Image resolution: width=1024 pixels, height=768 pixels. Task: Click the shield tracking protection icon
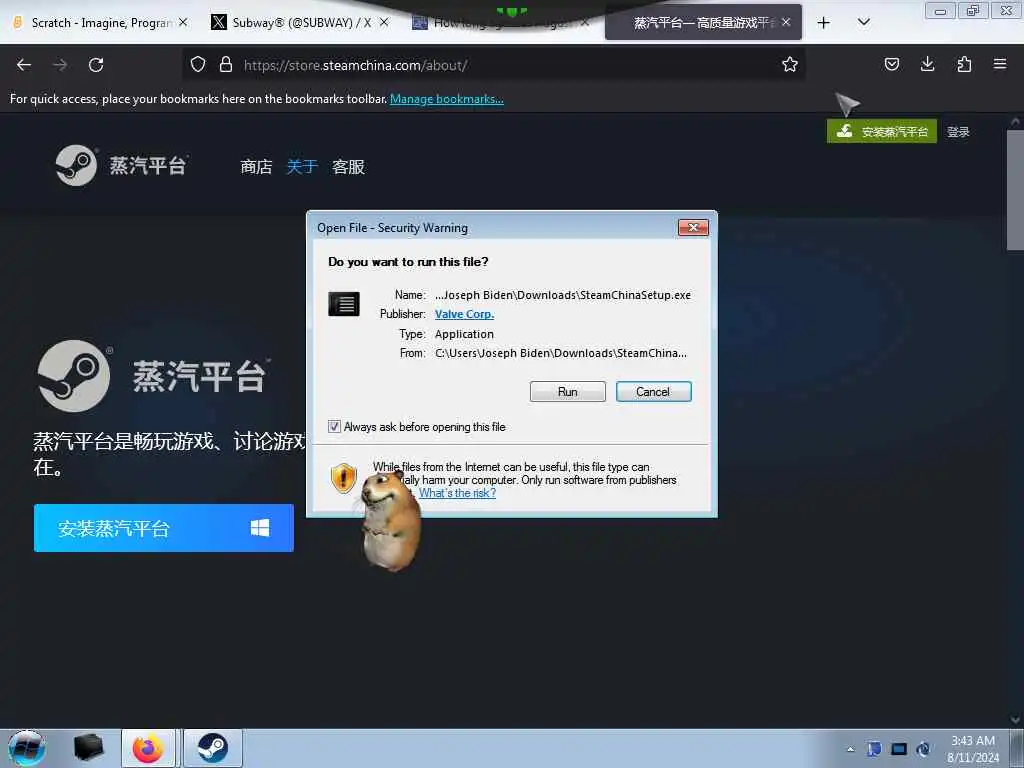click(x=198, y=65)
